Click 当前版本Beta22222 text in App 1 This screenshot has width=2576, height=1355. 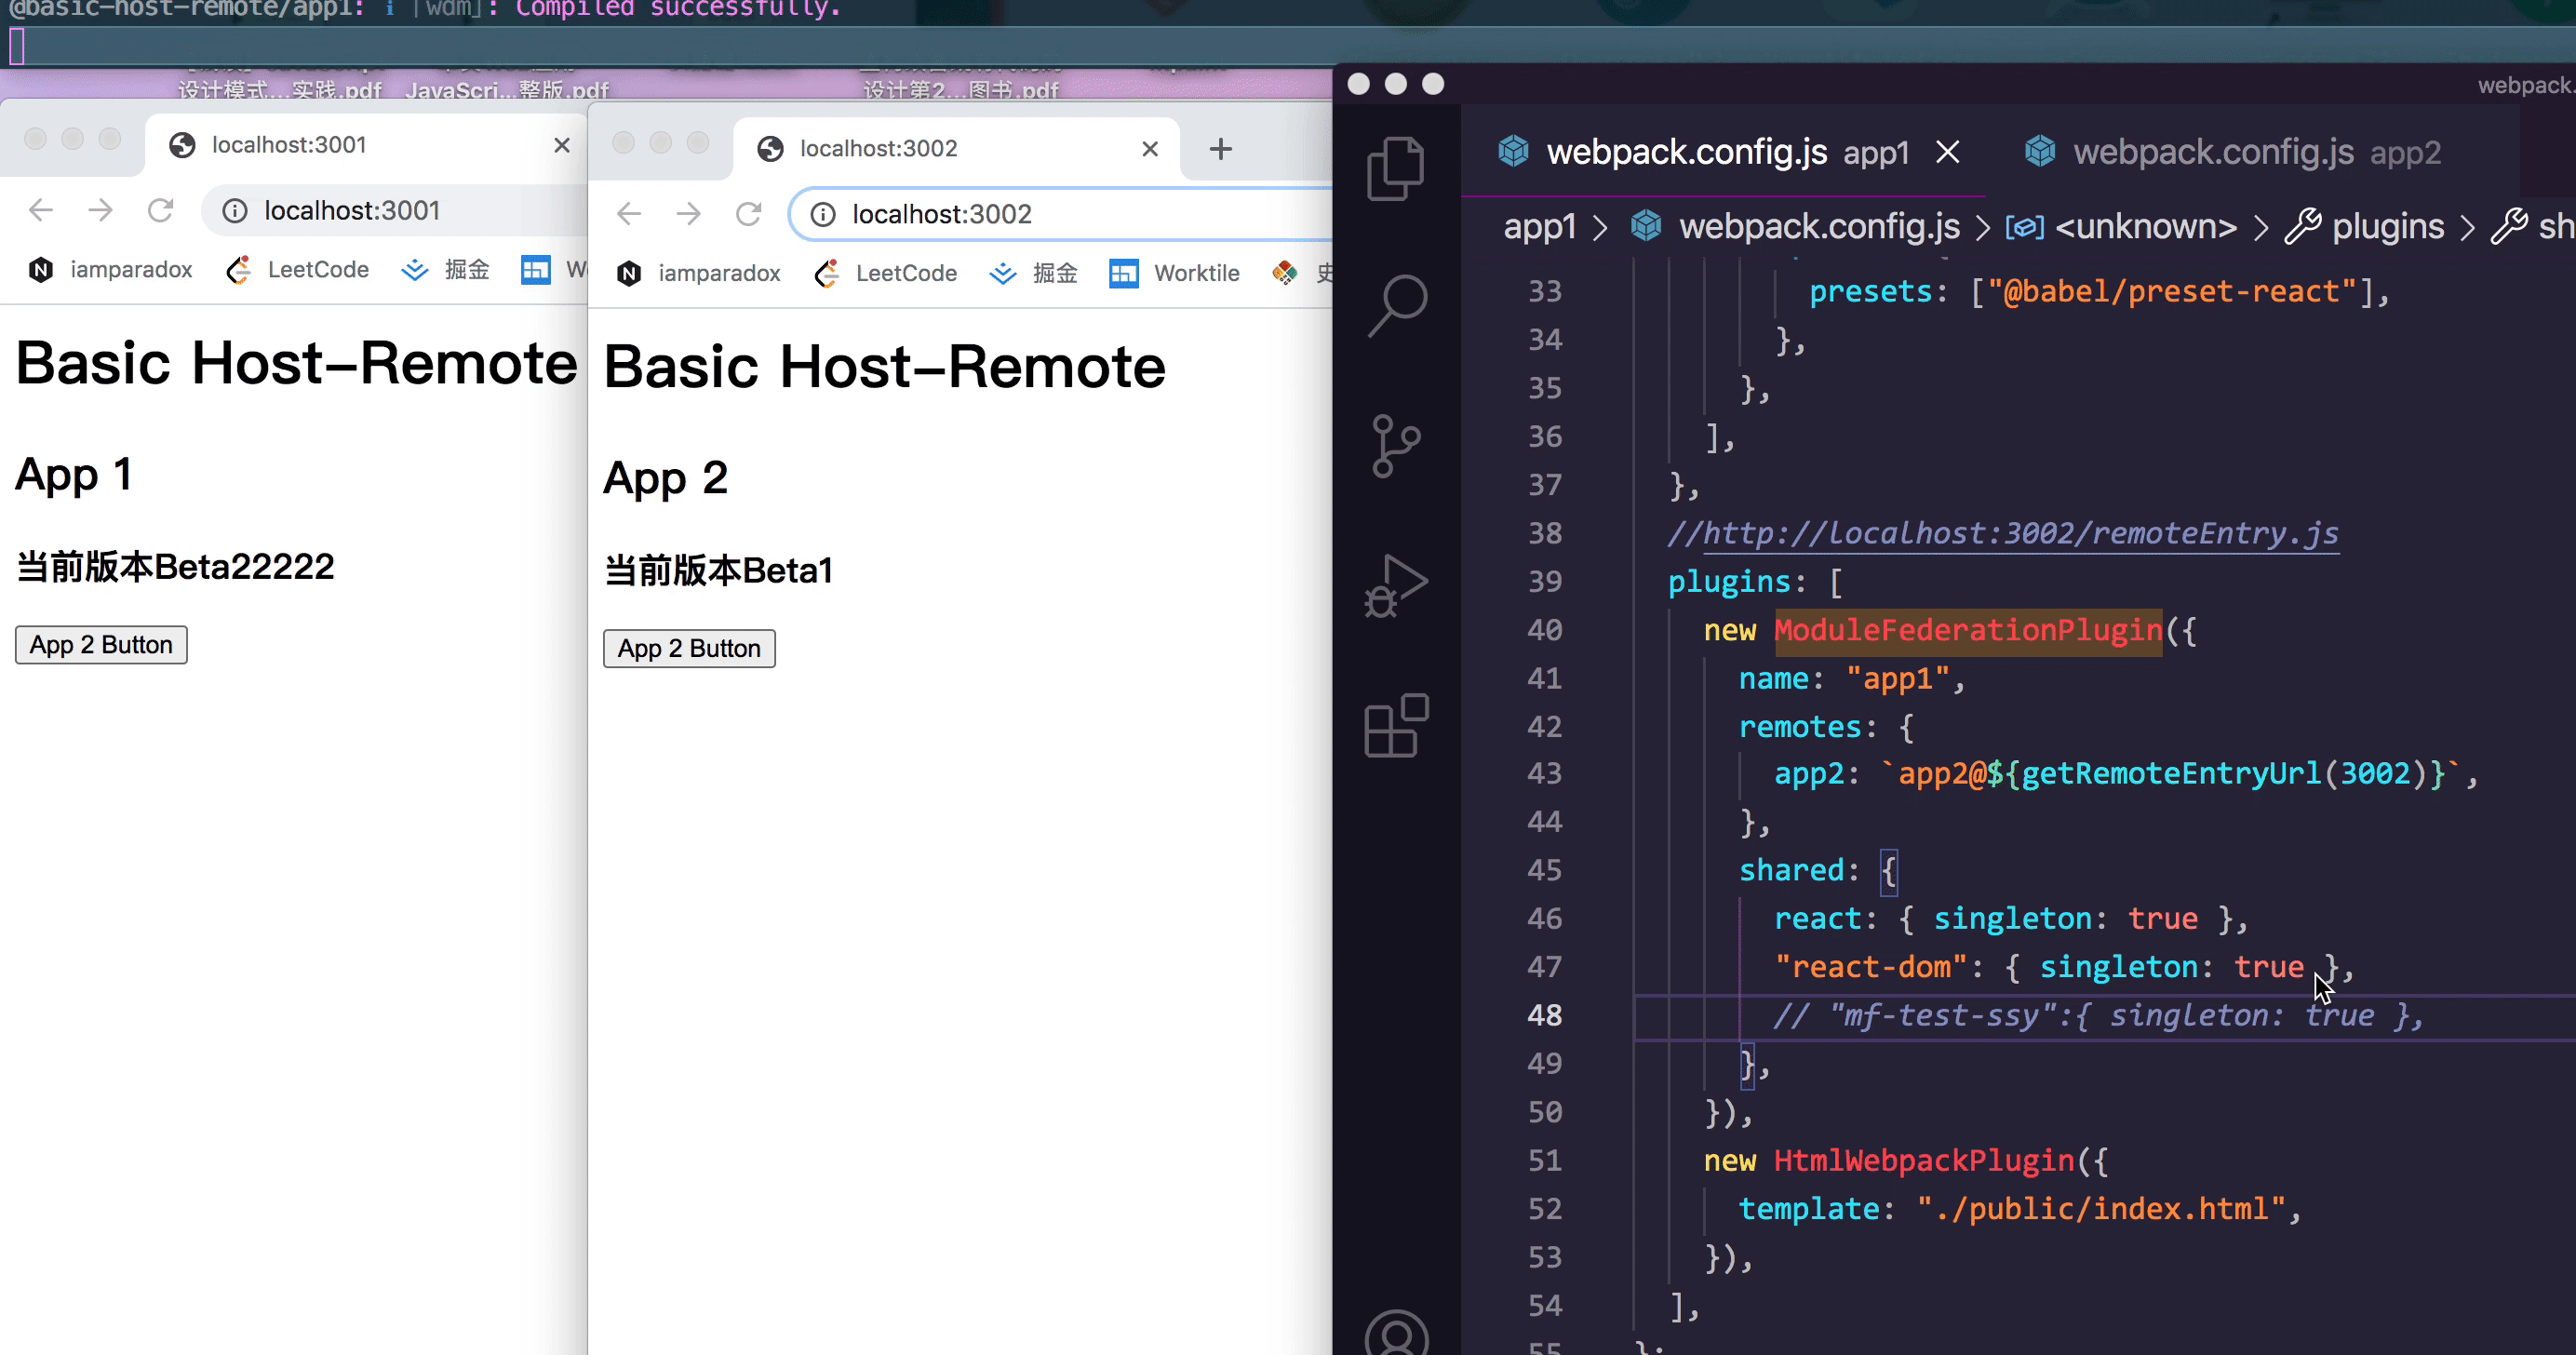point(175,567)
